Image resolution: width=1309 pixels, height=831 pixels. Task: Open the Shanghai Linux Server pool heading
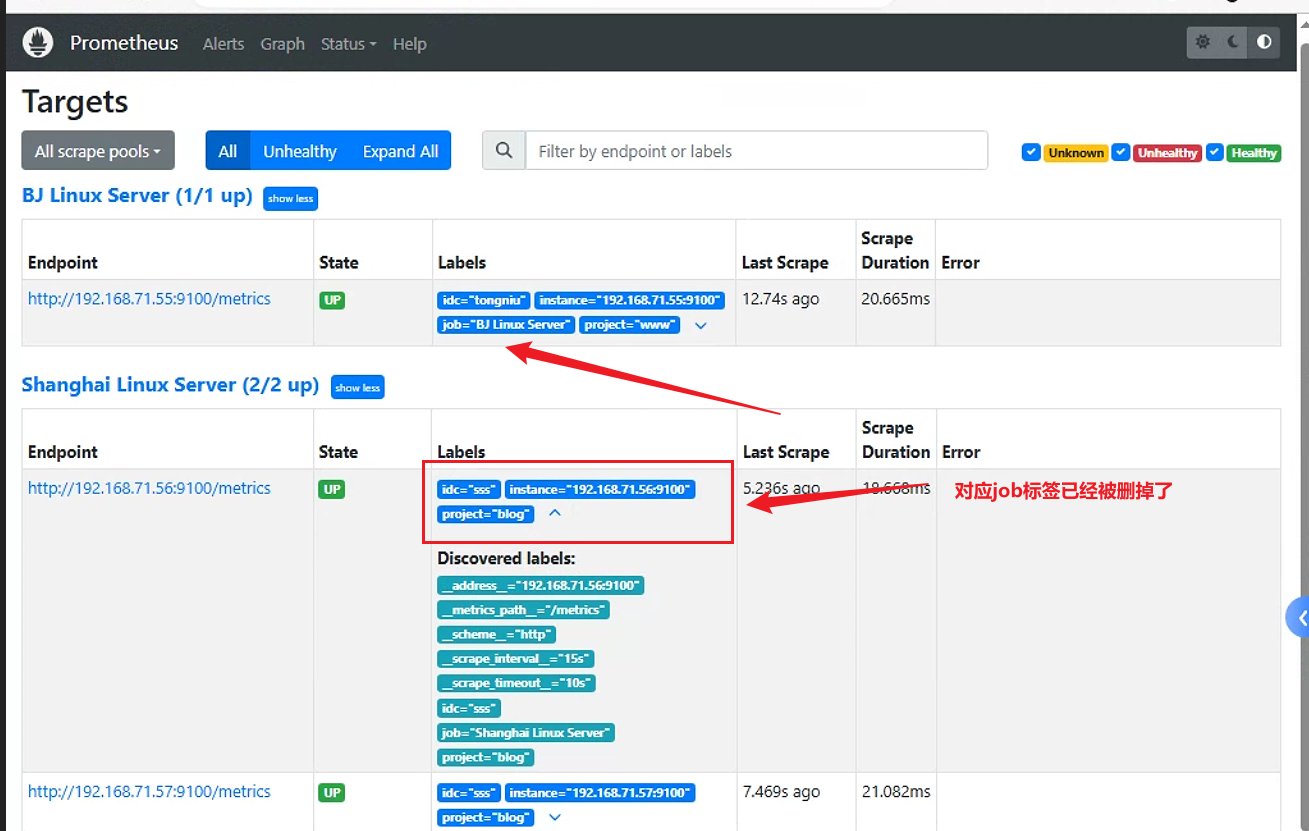pyautogui.click(x=170, y=385)
